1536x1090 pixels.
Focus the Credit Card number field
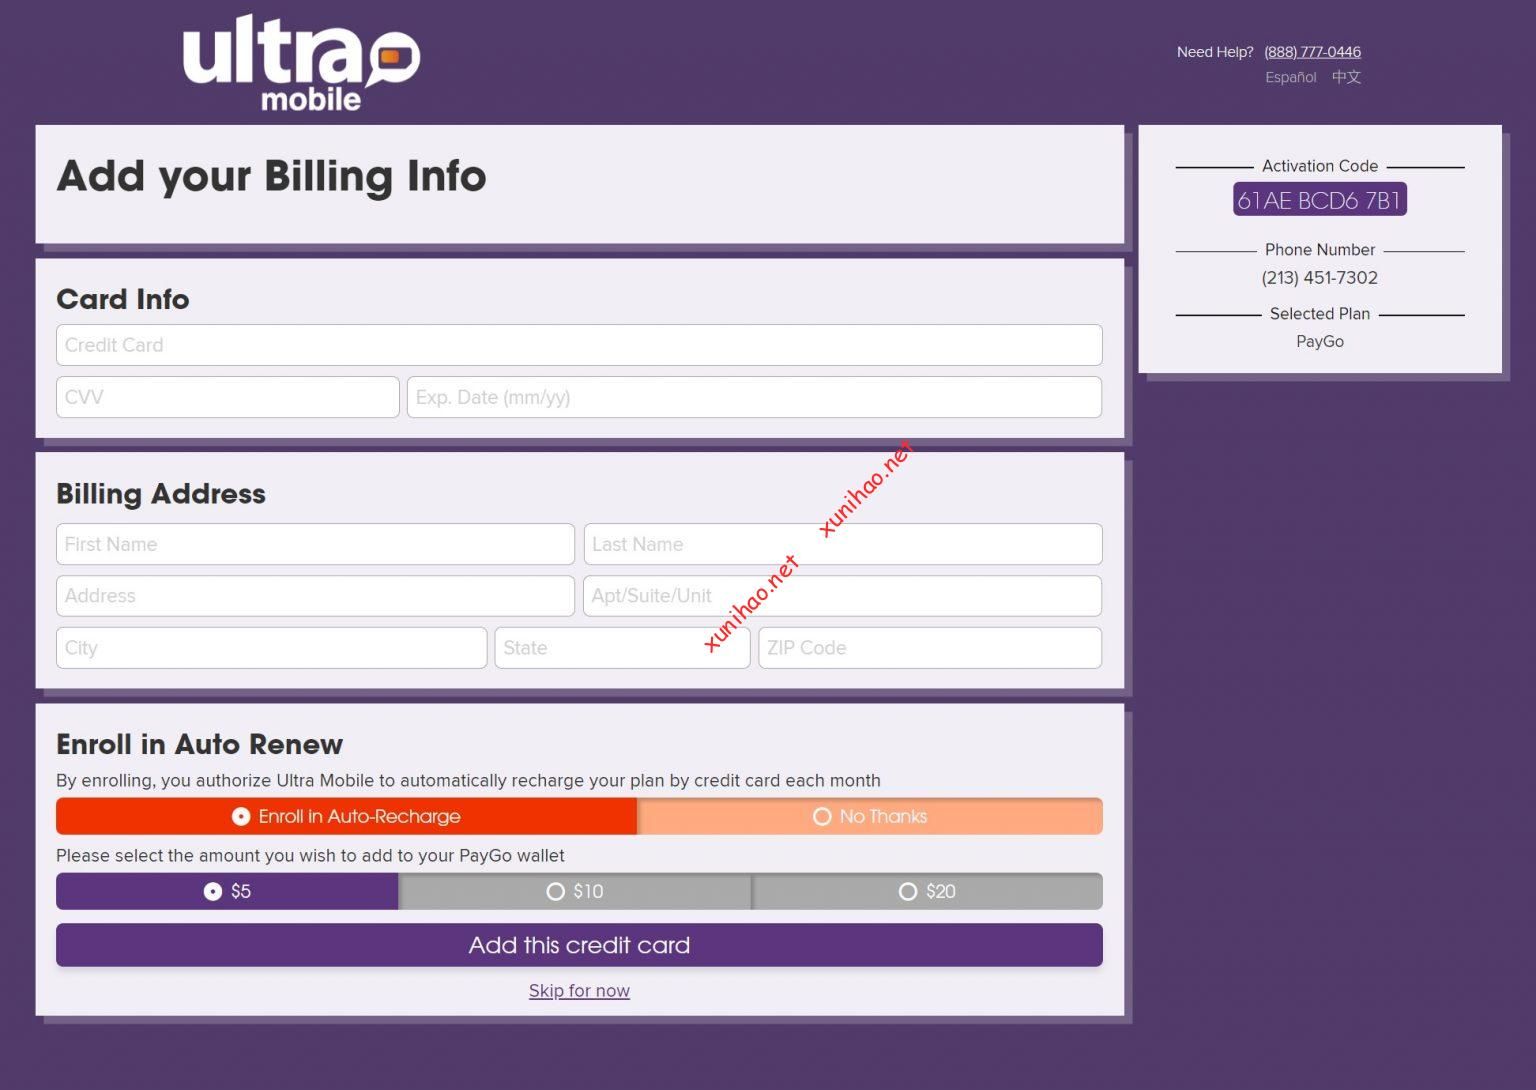tap(579, 345)
